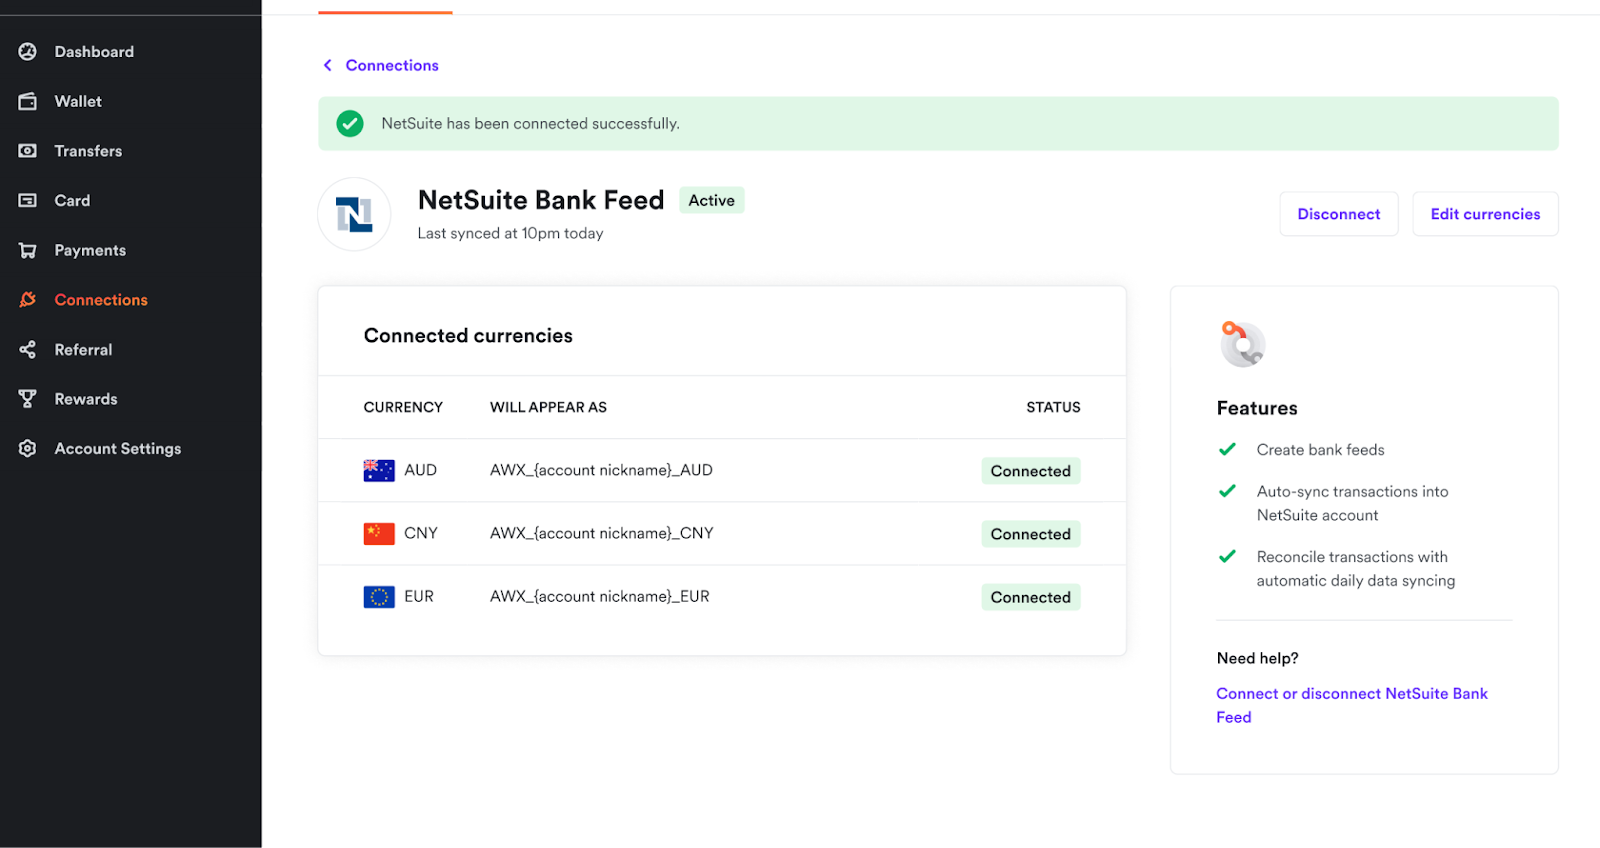
Task: Open Connect or disconnect NetSuite Bank Feed link
Action: click(x=1352, y=705)
